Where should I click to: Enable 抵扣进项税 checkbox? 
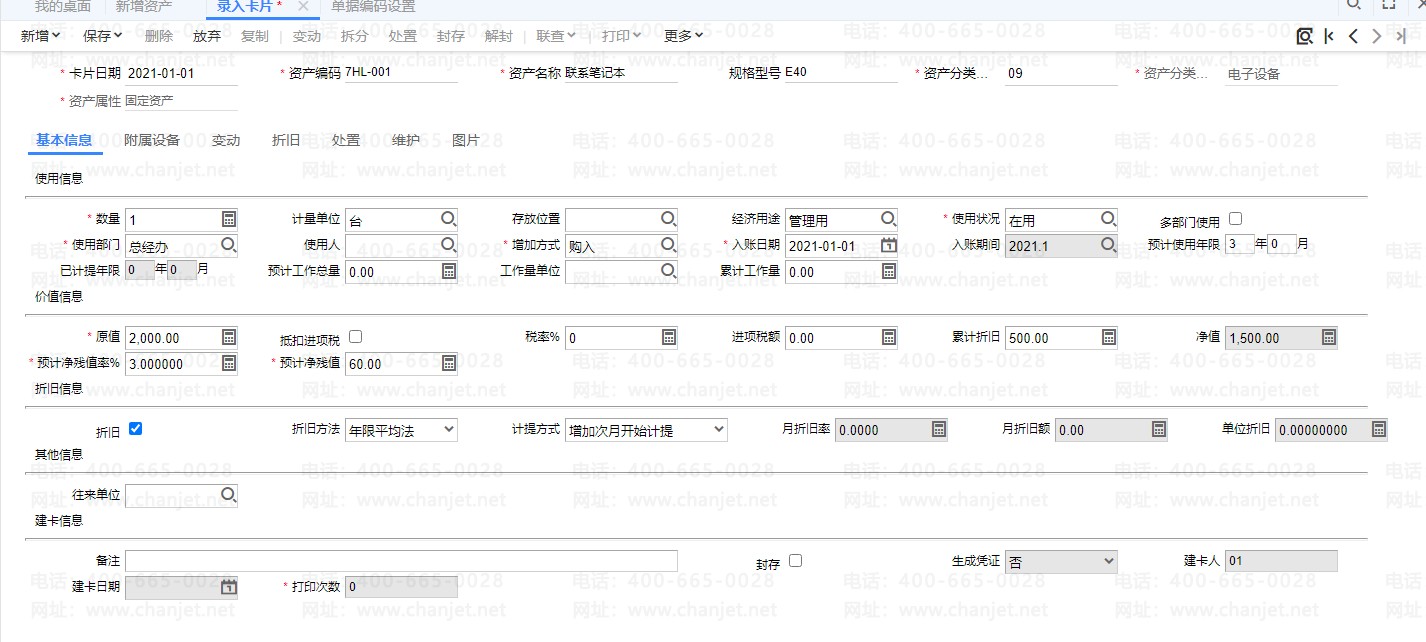(355, 337)
